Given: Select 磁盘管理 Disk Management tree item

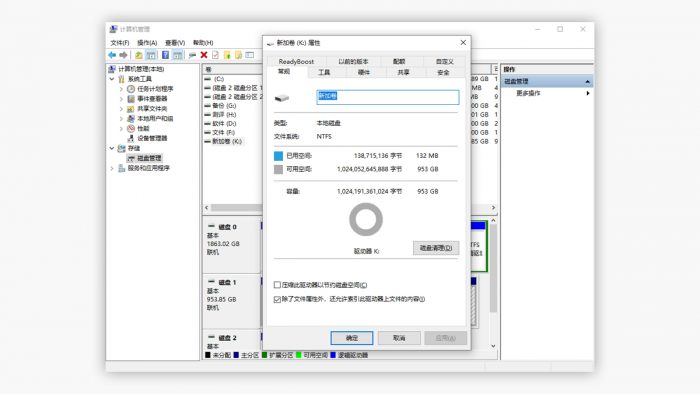Looking at the screenshot, I should coord(149,158).
